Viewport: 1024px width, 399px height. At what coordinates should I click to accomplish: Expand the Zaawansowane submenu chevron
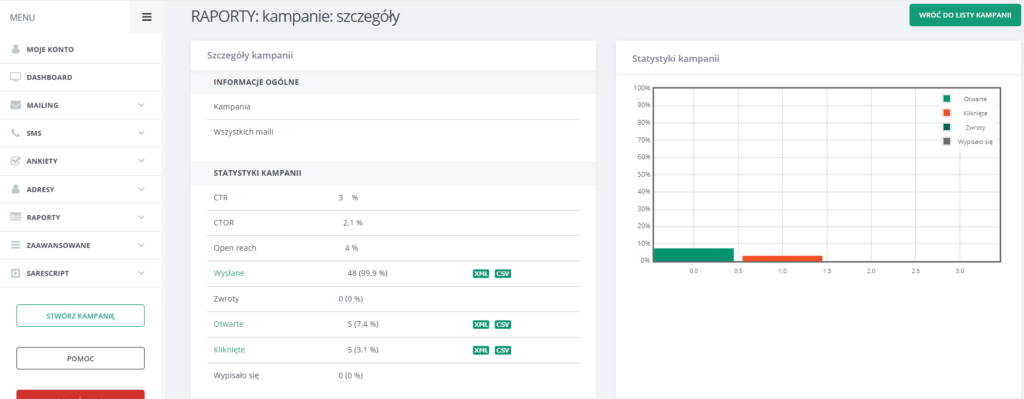[142, 246]
